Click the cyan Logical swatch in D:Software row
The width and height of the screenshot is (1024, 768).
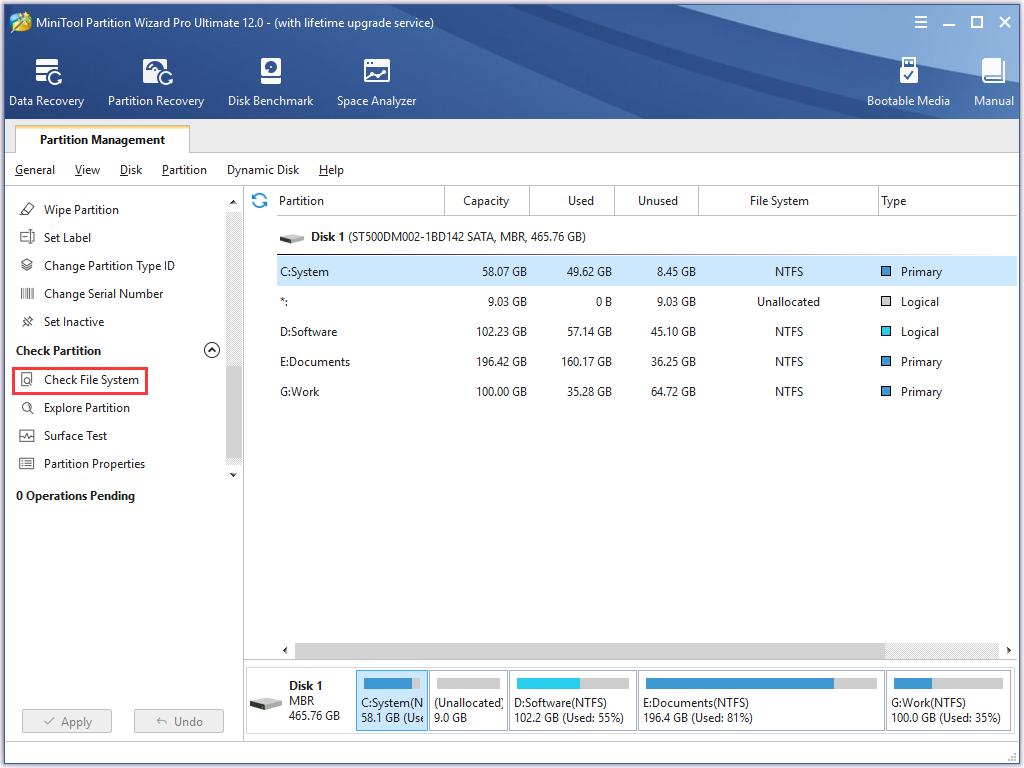pos(886,331)
